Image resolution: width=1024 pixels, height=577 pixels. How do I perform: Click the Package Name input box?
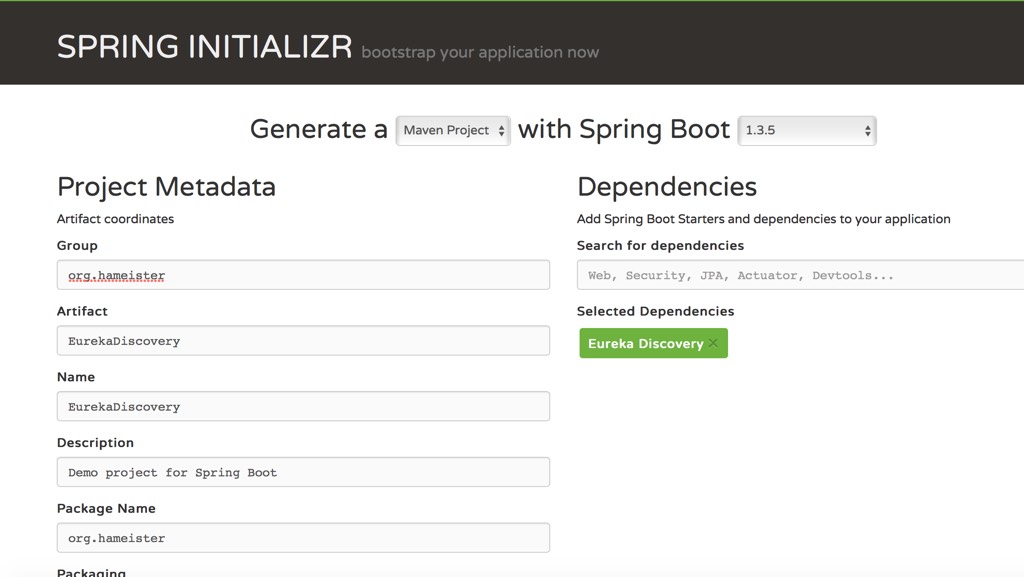tap(303, 538)
